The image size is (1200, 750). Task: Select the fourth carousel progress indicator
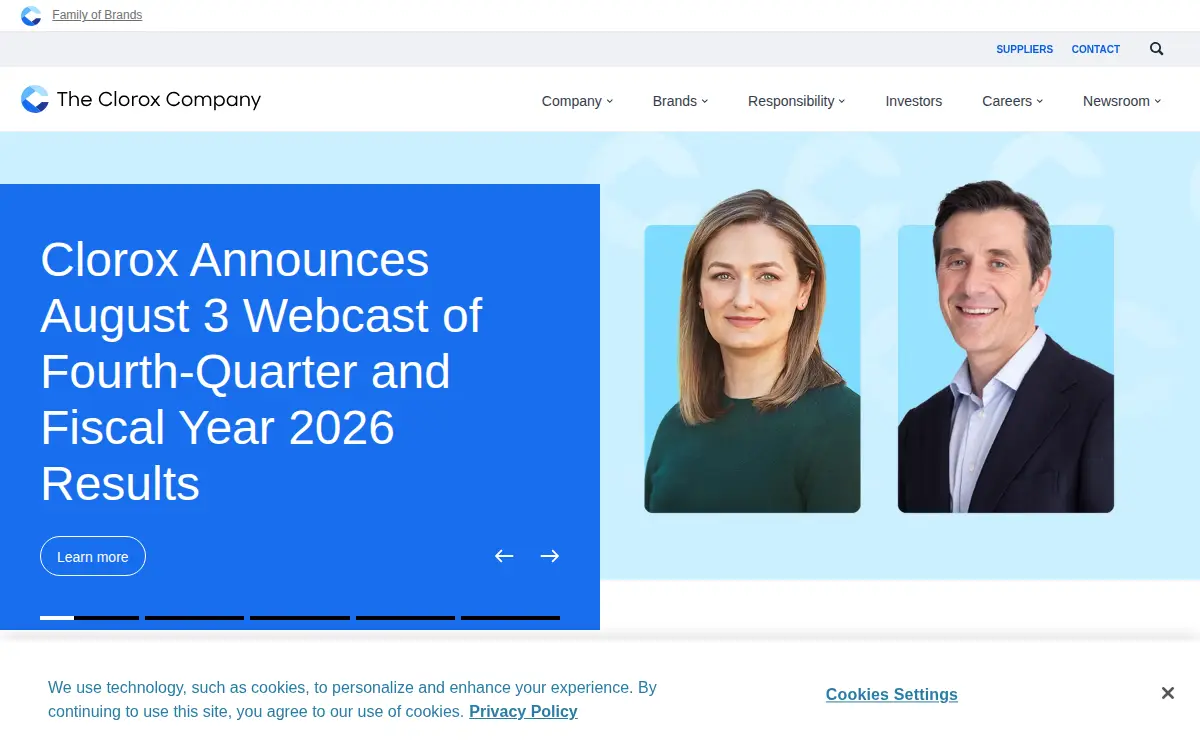click(405, 618)
